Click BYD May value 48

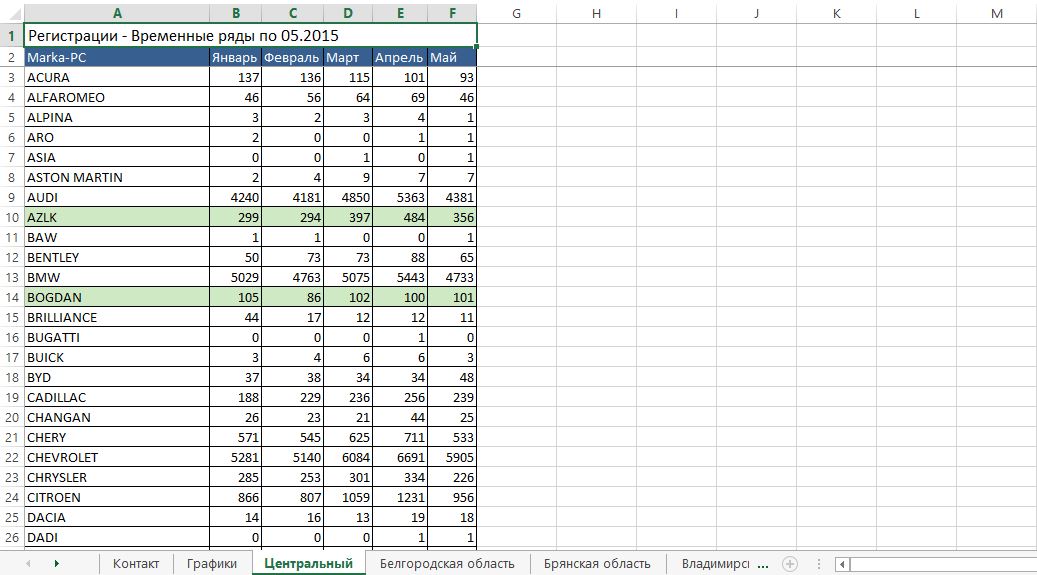pos(452,377)
